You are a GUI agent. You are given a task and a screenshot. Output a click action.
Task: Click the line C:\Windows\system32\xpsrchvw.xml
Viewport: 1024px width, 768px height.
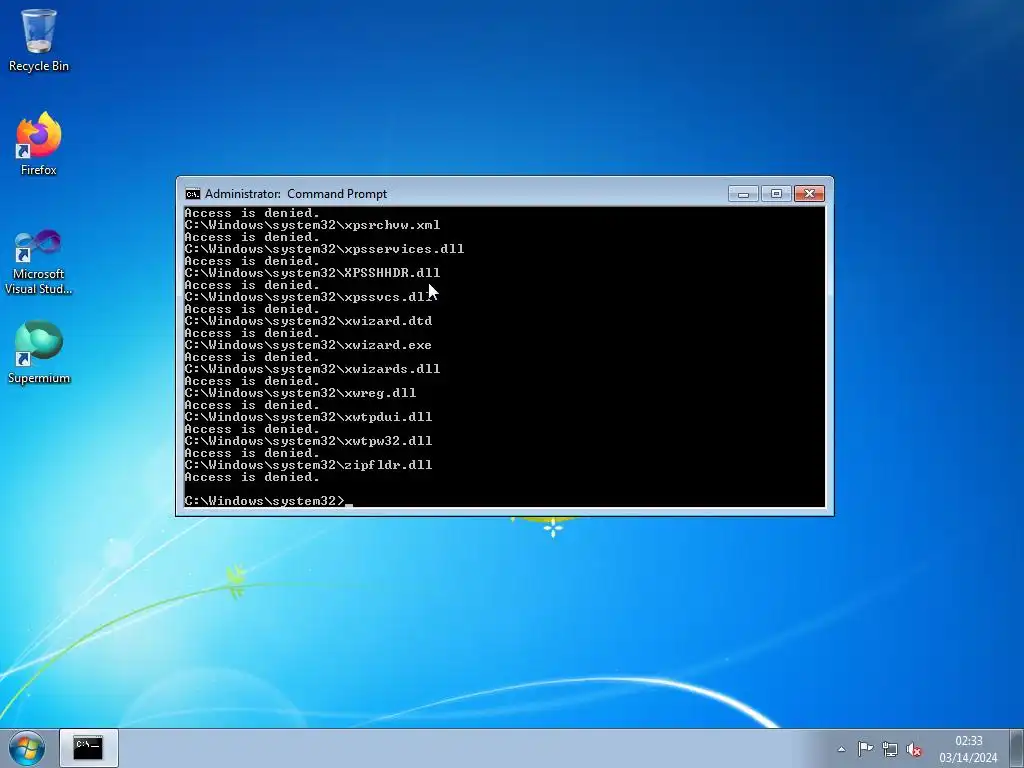312,225
